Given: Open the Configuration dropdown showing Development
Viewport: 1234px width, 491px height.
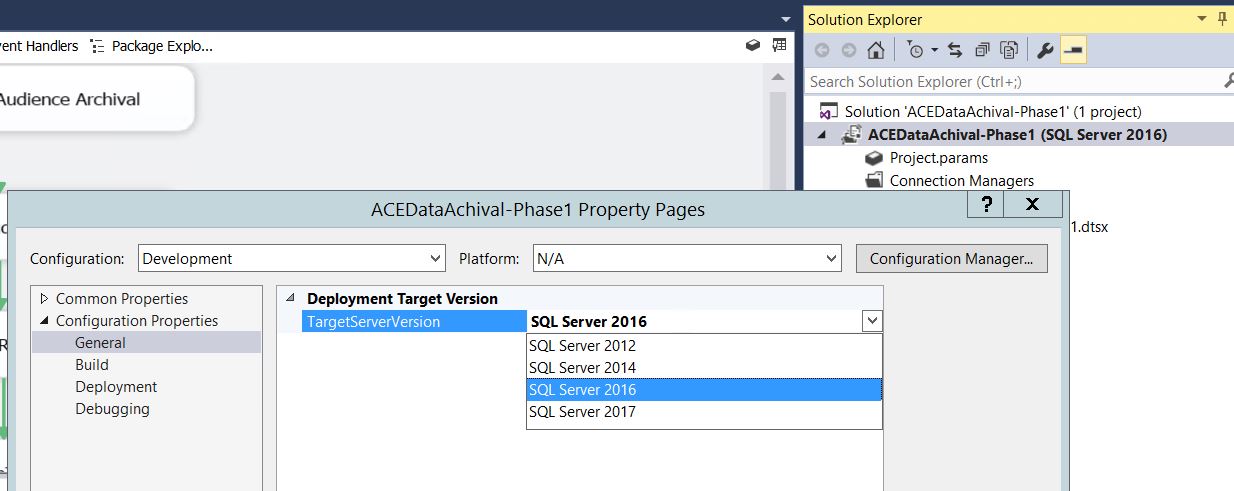Looking at the screenshot, I should 291,259.
